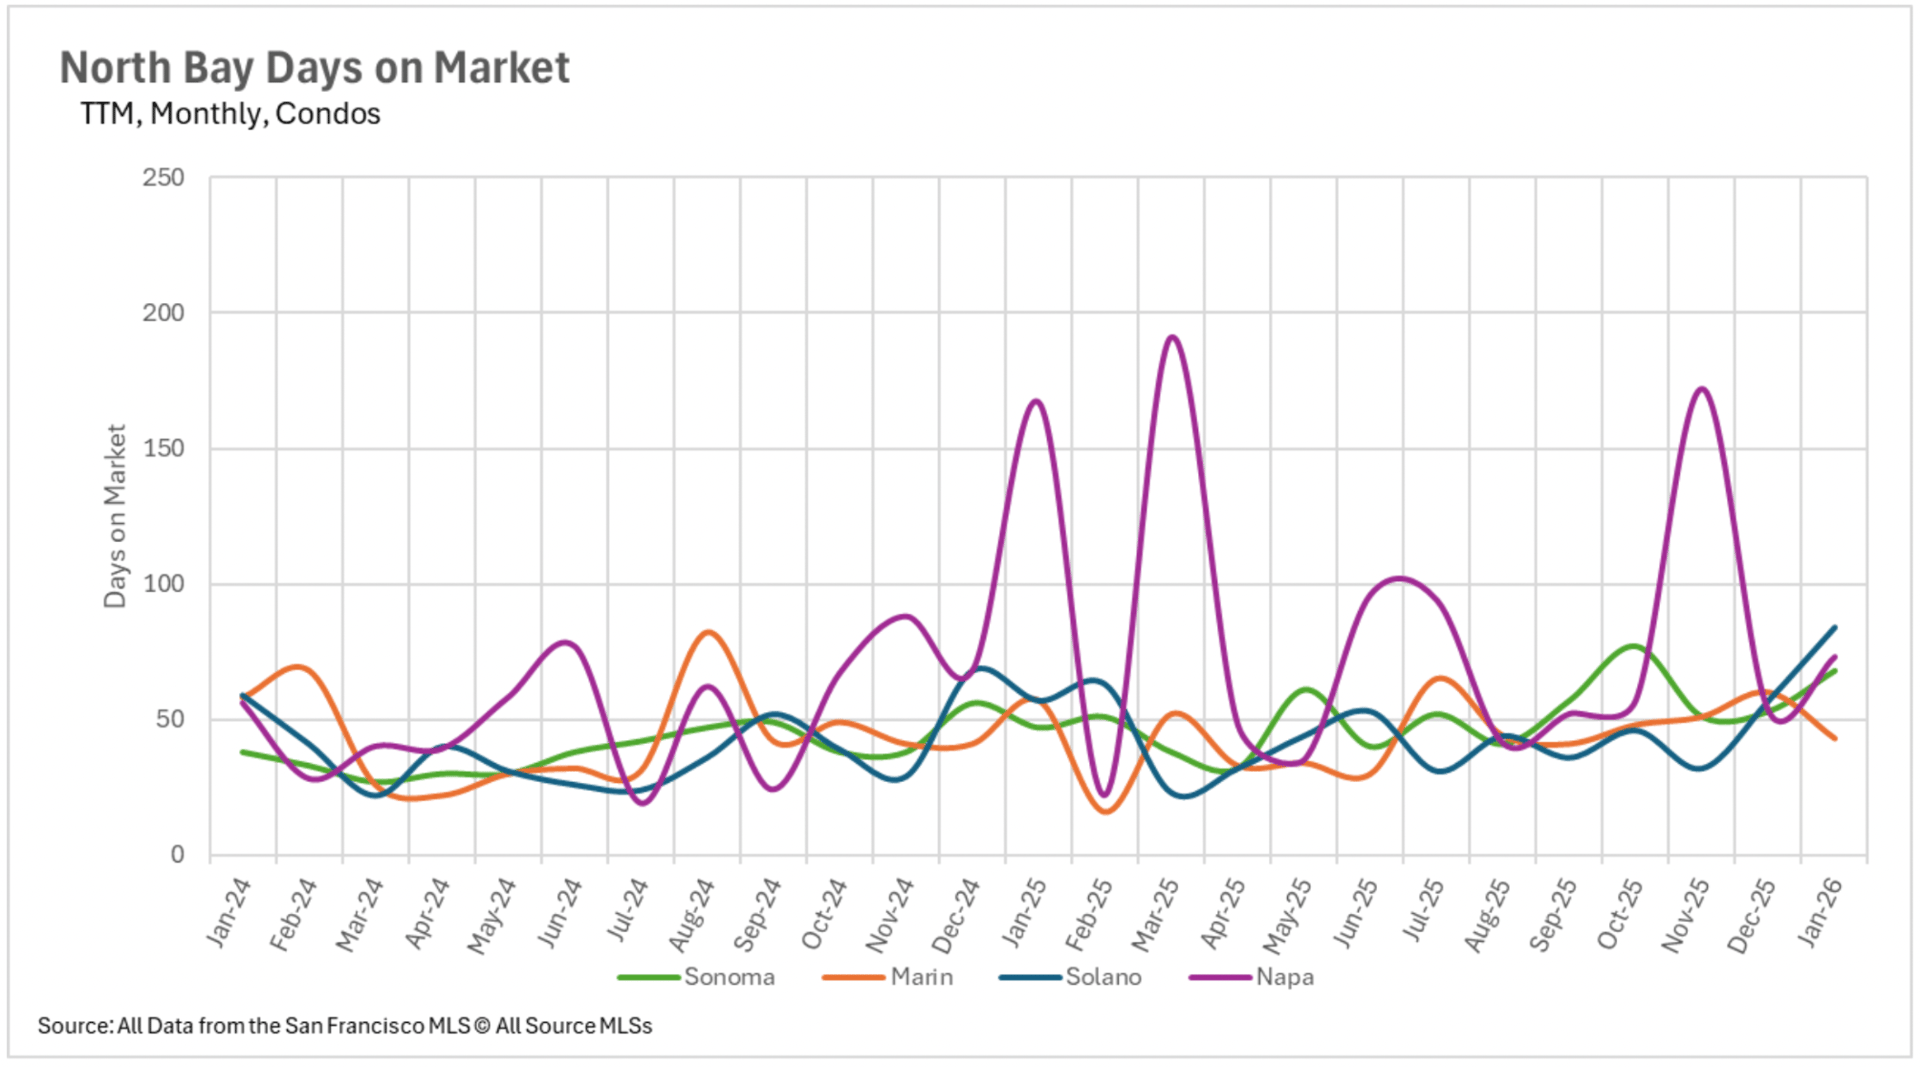Select the Jan-24 x-axis label
The height and width of the screenshot is (1067, 1920).
229,911
